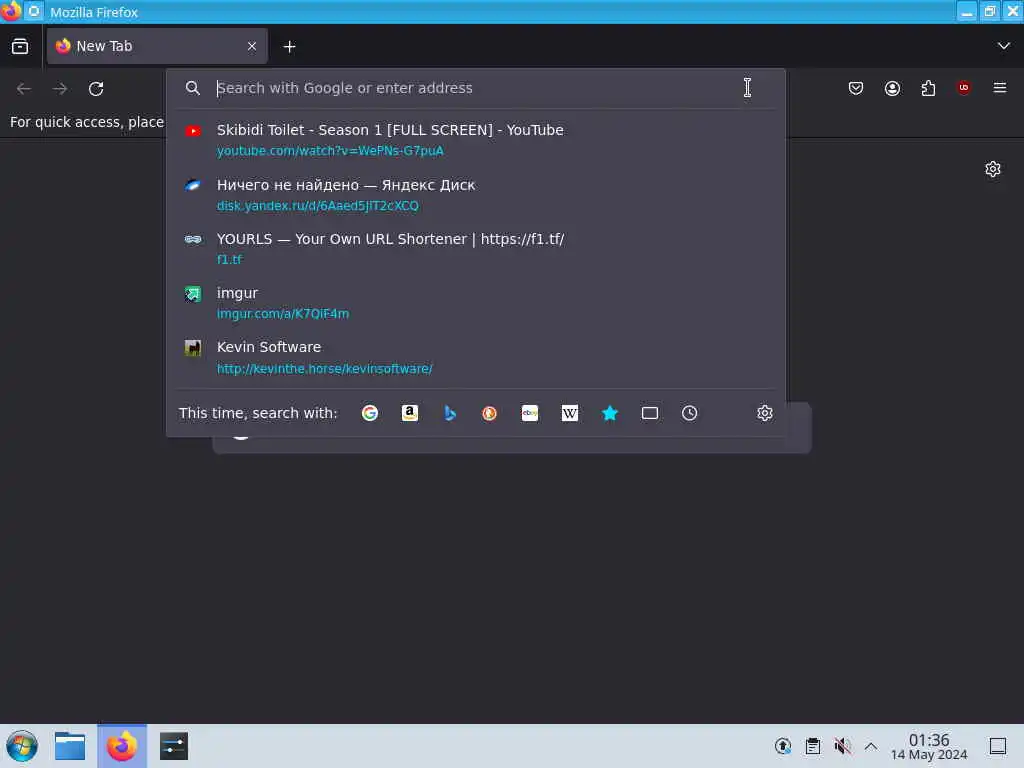Image resolution: width=1024 pixels, height=768 pixels.
Task: Open the Start menu orb
Action: tap(22, 746)
